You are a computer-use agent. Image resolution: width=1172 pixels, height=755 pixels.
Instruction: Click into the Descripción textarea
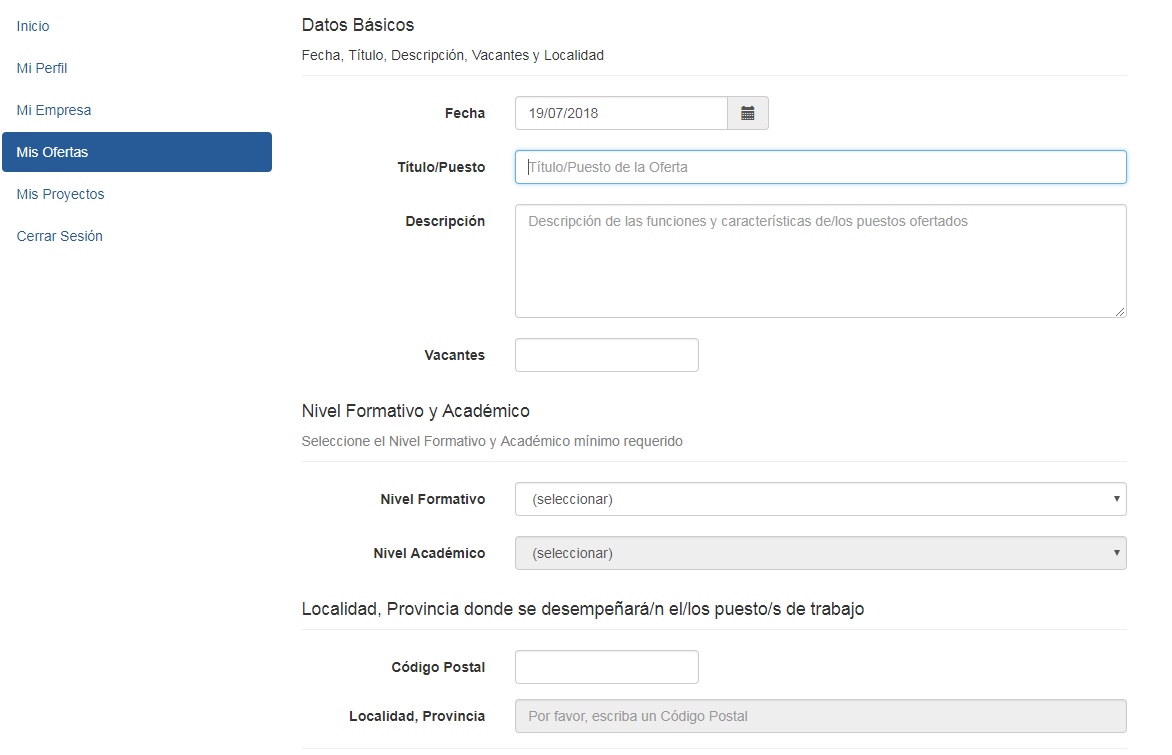pyautogui.click(x=821, y=261)
